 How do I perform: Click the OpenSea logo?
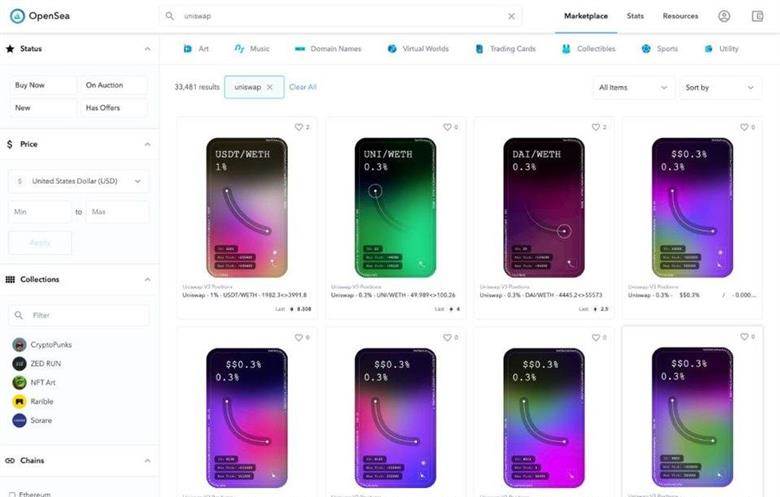pyautogui.click(x=40, y=16)
